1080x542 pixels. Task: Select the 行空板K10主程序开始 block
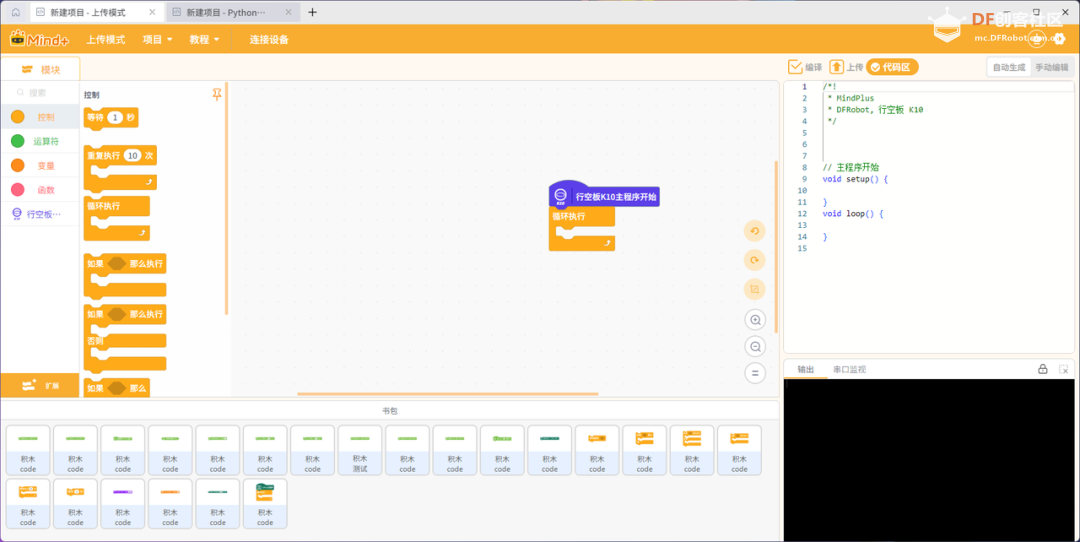click(604, 196)
